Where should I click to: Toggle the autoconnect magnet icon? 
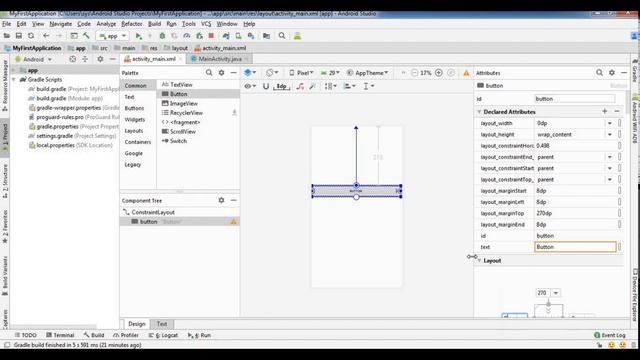pos(266,86)
